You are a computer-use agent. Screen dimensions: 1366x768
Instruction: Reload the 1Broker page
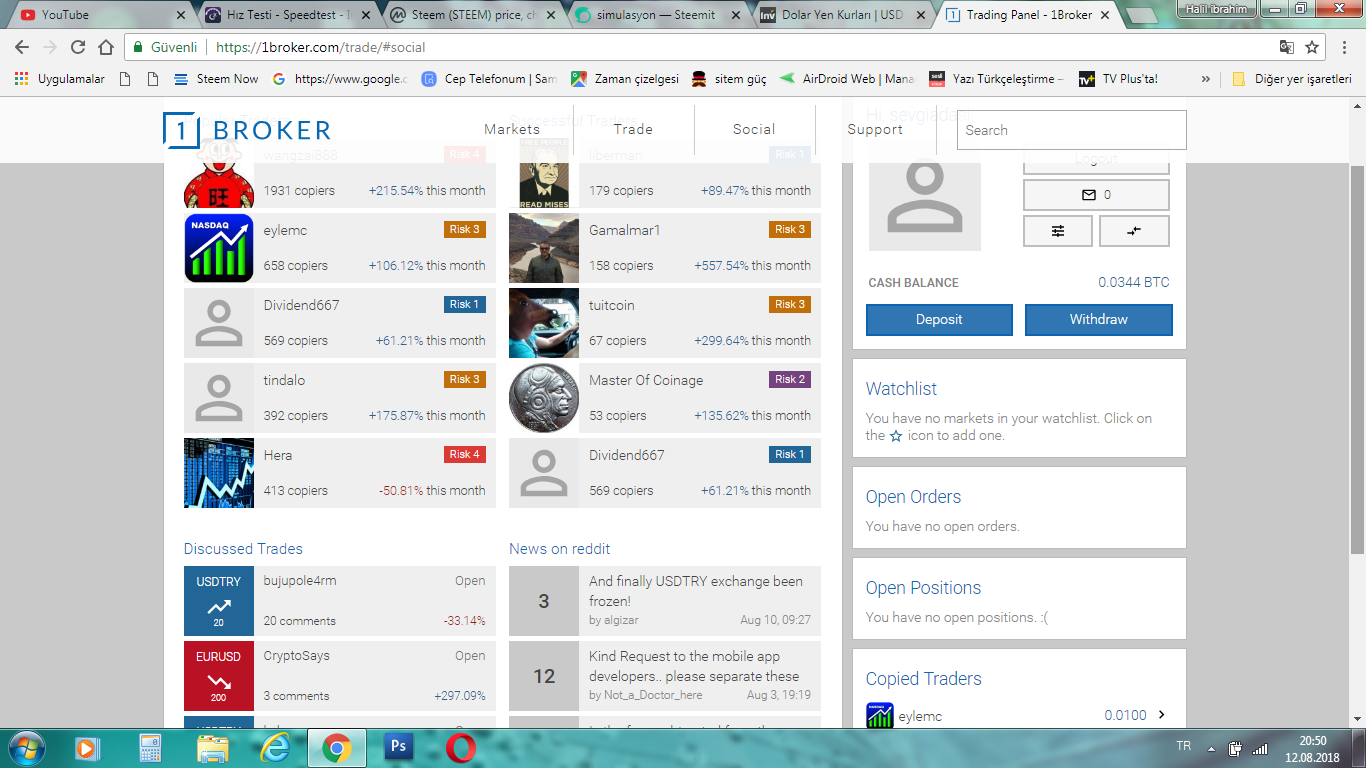pyautogui.click(x=78, y=47)
